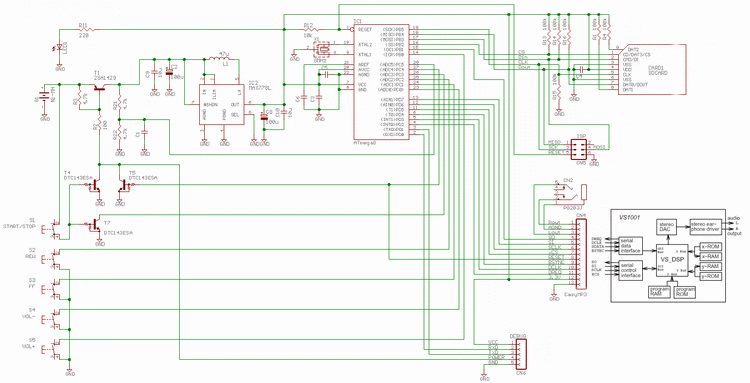Click the SD card CARD1 connector symbol
This screenshot has height=383, width=750.
point(652,70)
